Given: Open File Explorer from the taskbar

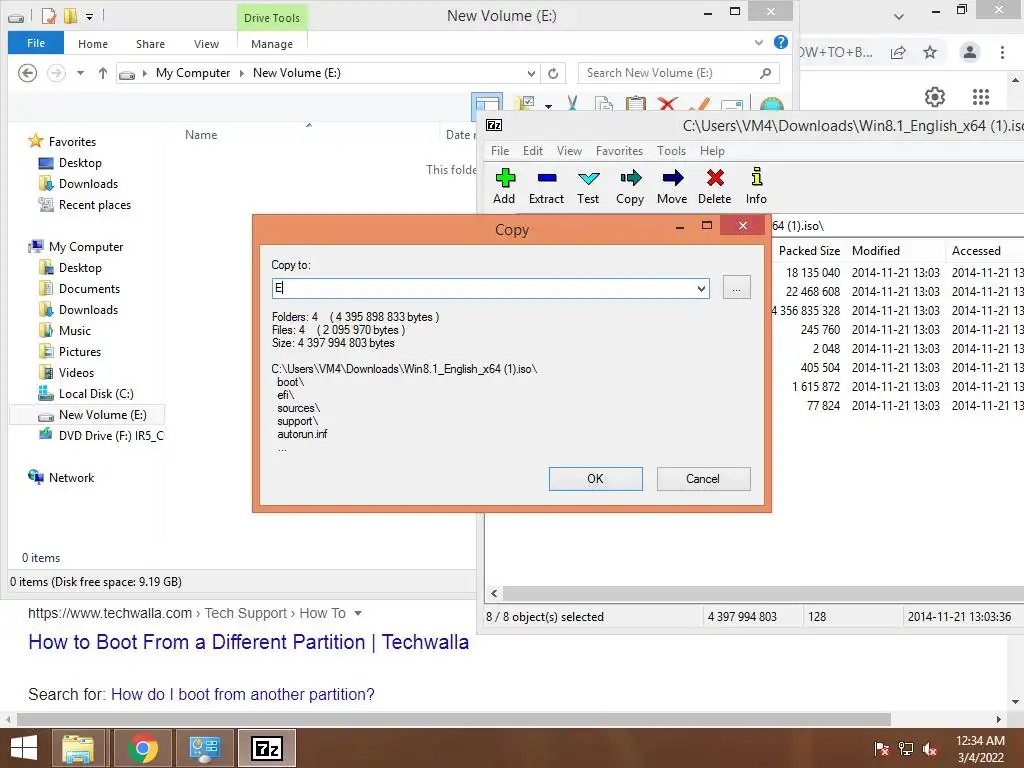Looking at the screenshot, I should pos(78,748).
